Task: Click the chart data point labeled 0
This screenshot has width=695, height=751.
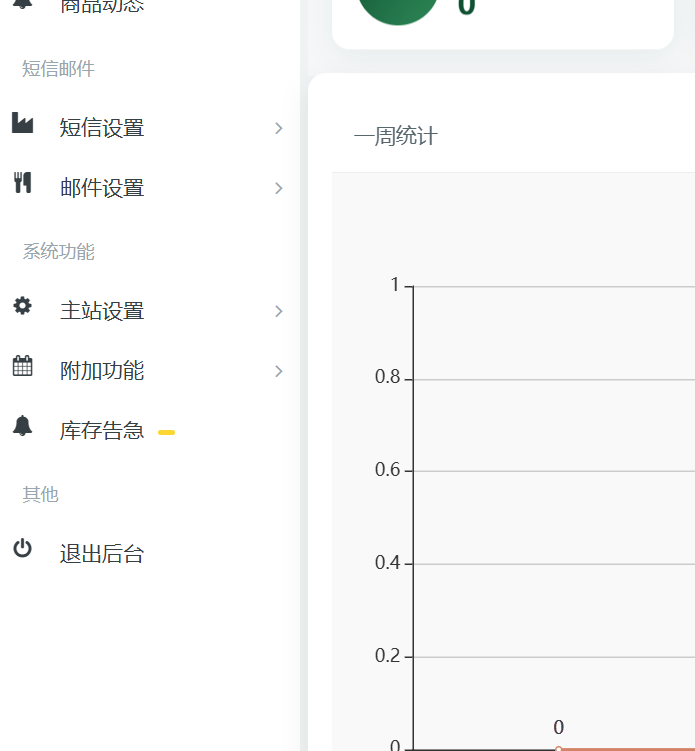Action: click(558, 748)
